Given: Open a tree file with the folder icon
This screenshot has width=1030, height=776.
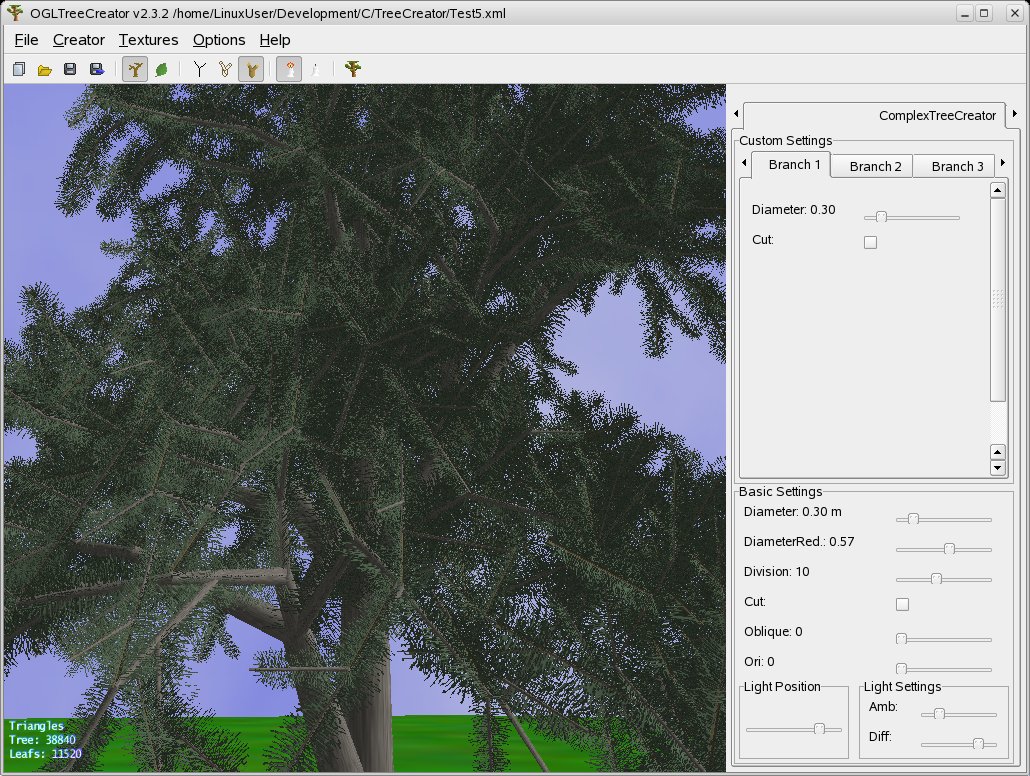Looking at the screenshot, I should (x=45, y=69).
